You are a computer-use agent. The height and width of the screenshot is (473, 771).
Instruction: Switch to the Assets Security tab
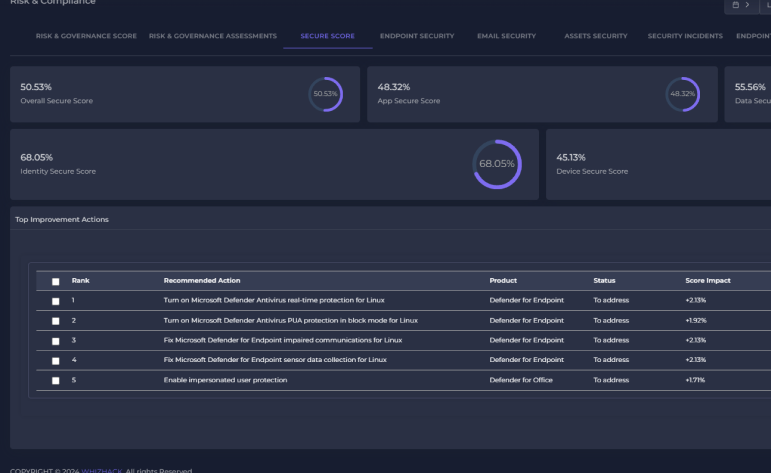coord(596,36)
